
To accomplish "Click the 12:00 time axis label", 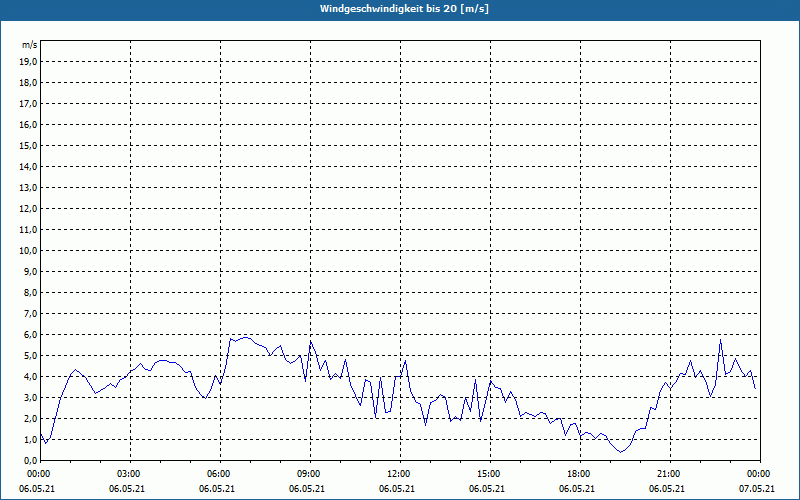I will point(398,474).
